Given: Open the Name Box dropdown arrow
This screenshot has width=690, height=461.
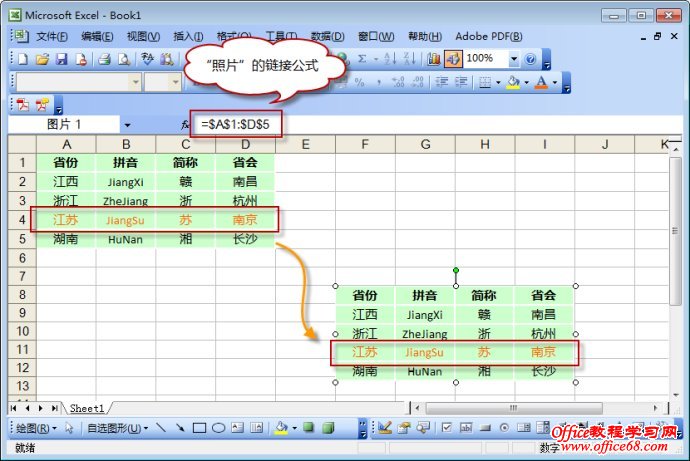Looking at the screenshot, I should [127, 125].
